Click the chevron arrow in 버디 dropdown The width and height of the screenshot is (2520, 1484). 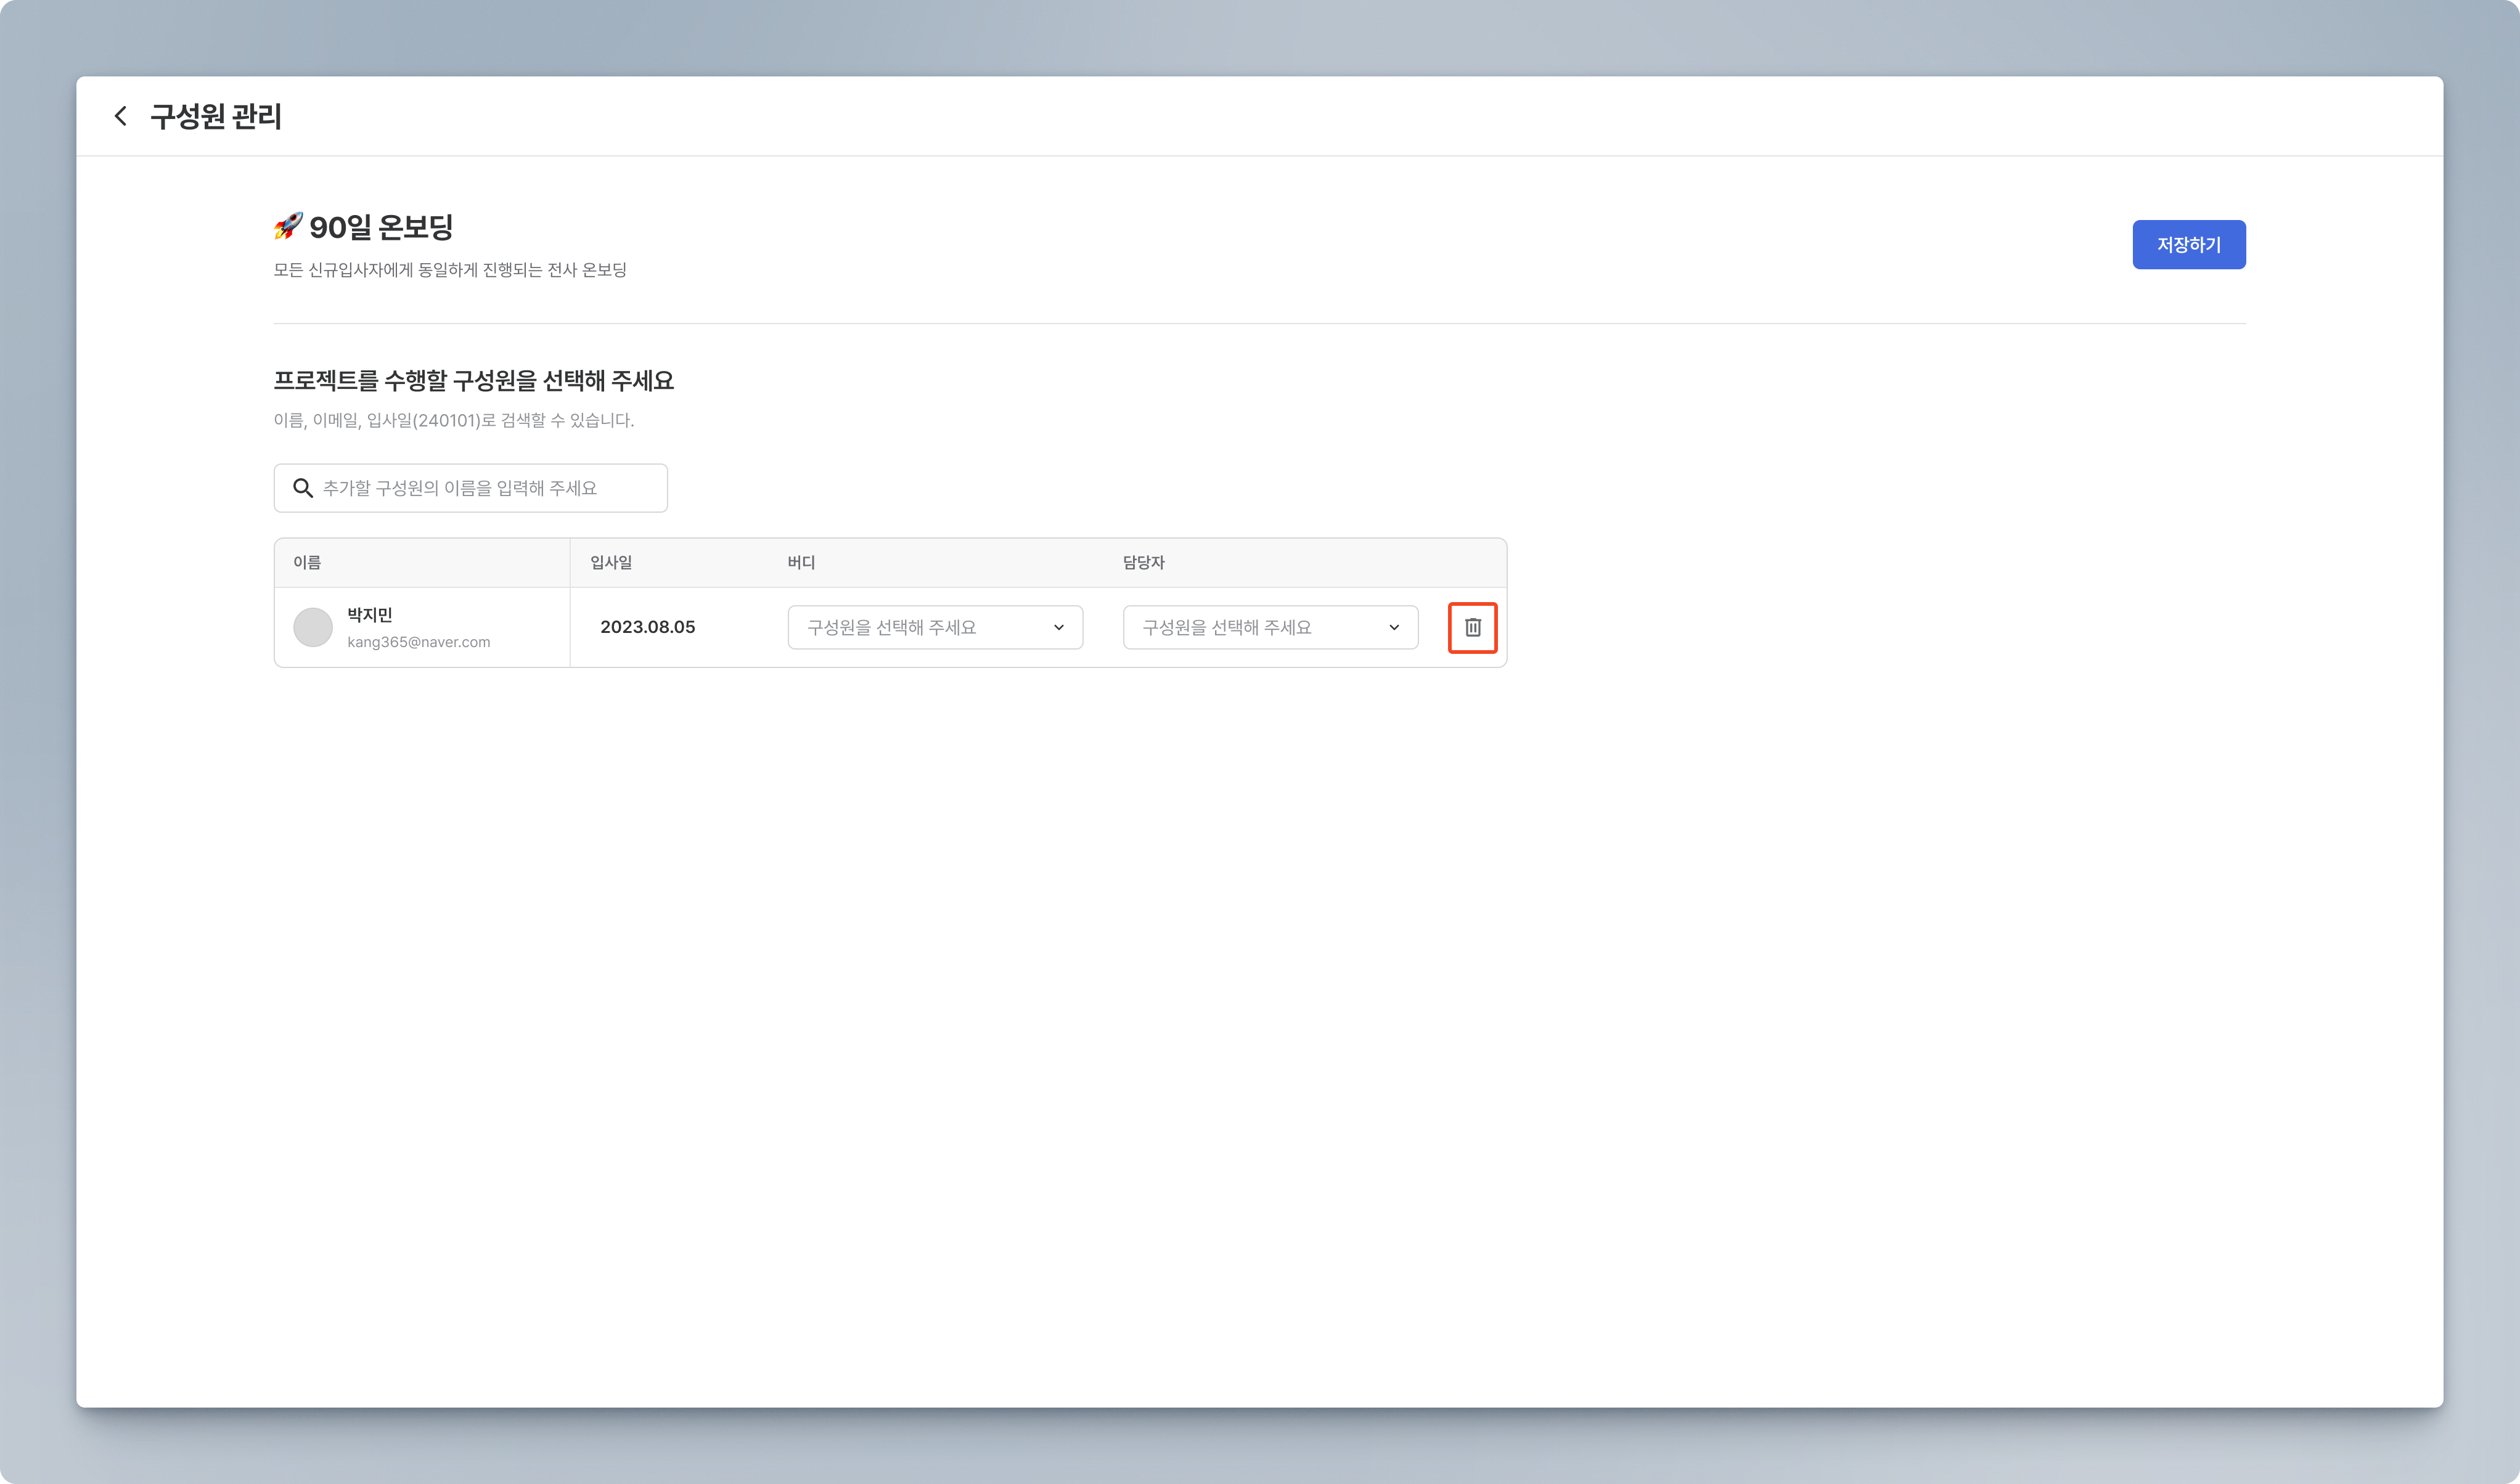point(1059,627)
